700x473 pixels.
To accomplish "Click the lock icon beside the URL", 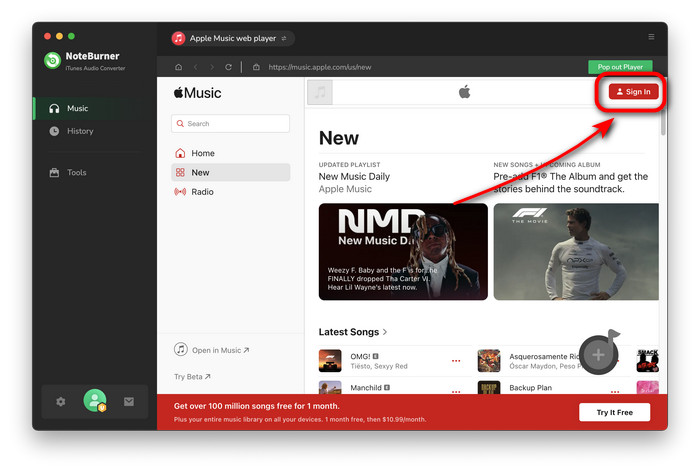I will point(256,67).
